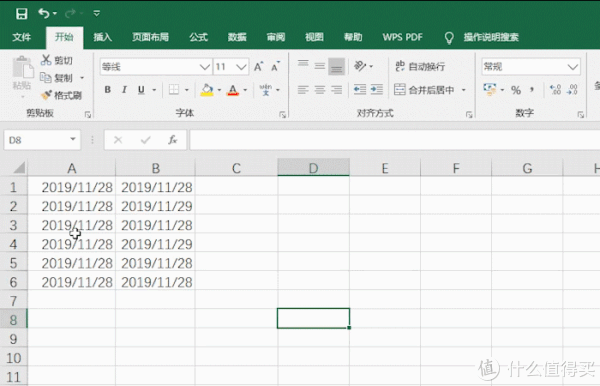Image resolution: width=600 pixels, height=386 pixels.
Task: Expand the font color dropdown arrow
Action: pyautogui.click(x=245, y=90)
